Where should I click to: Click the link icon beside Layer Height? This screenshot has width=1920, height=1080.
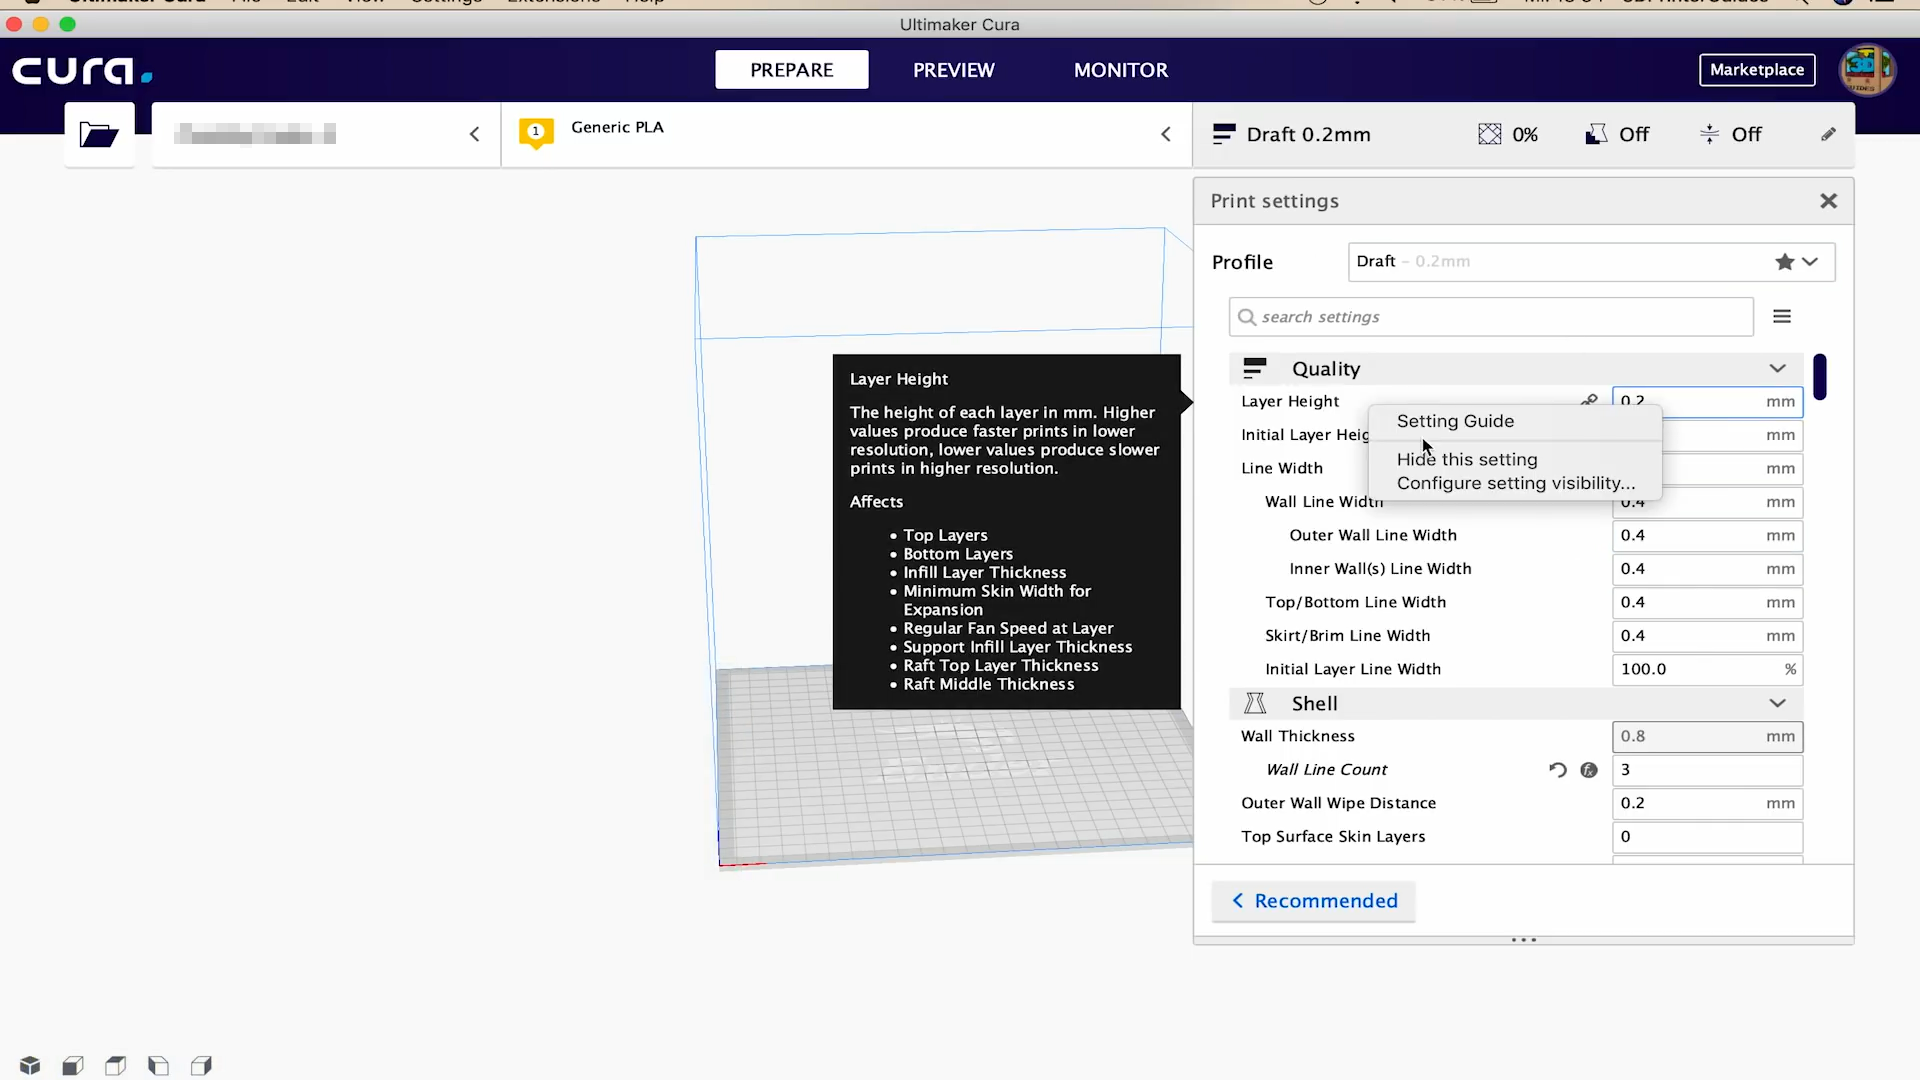1589,400
